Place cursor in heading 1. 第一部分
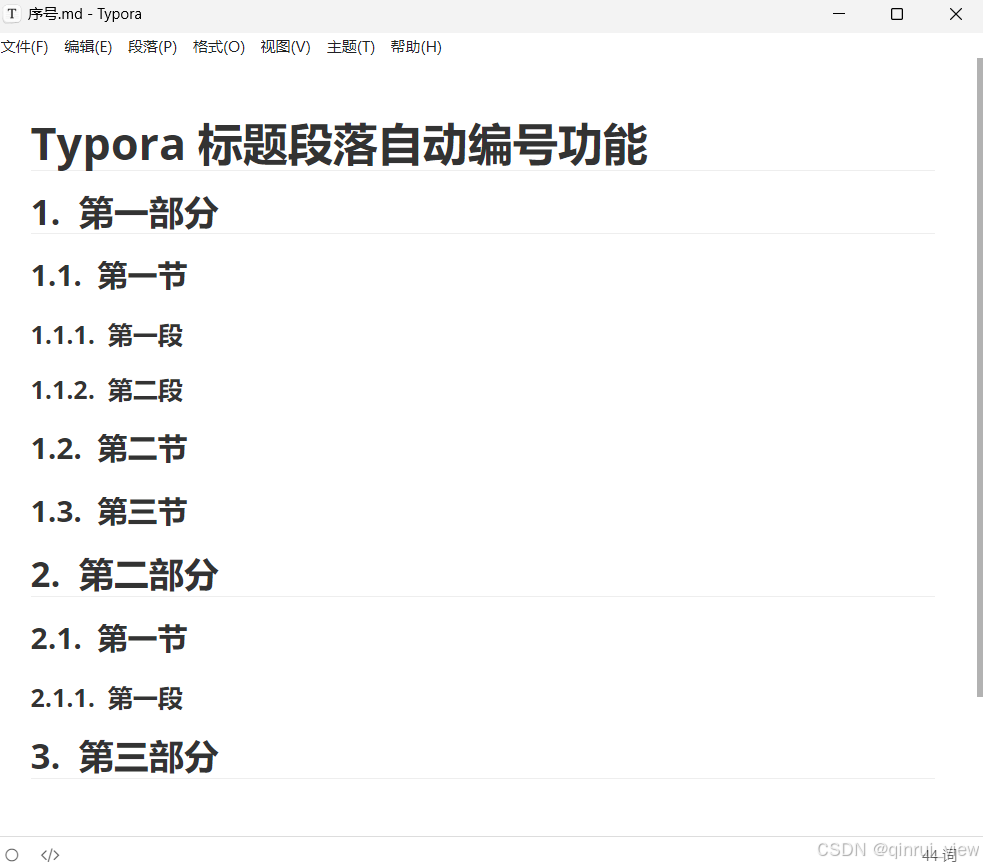The width and height of the screenshot is (983, 867). click(x=124, y=213)
